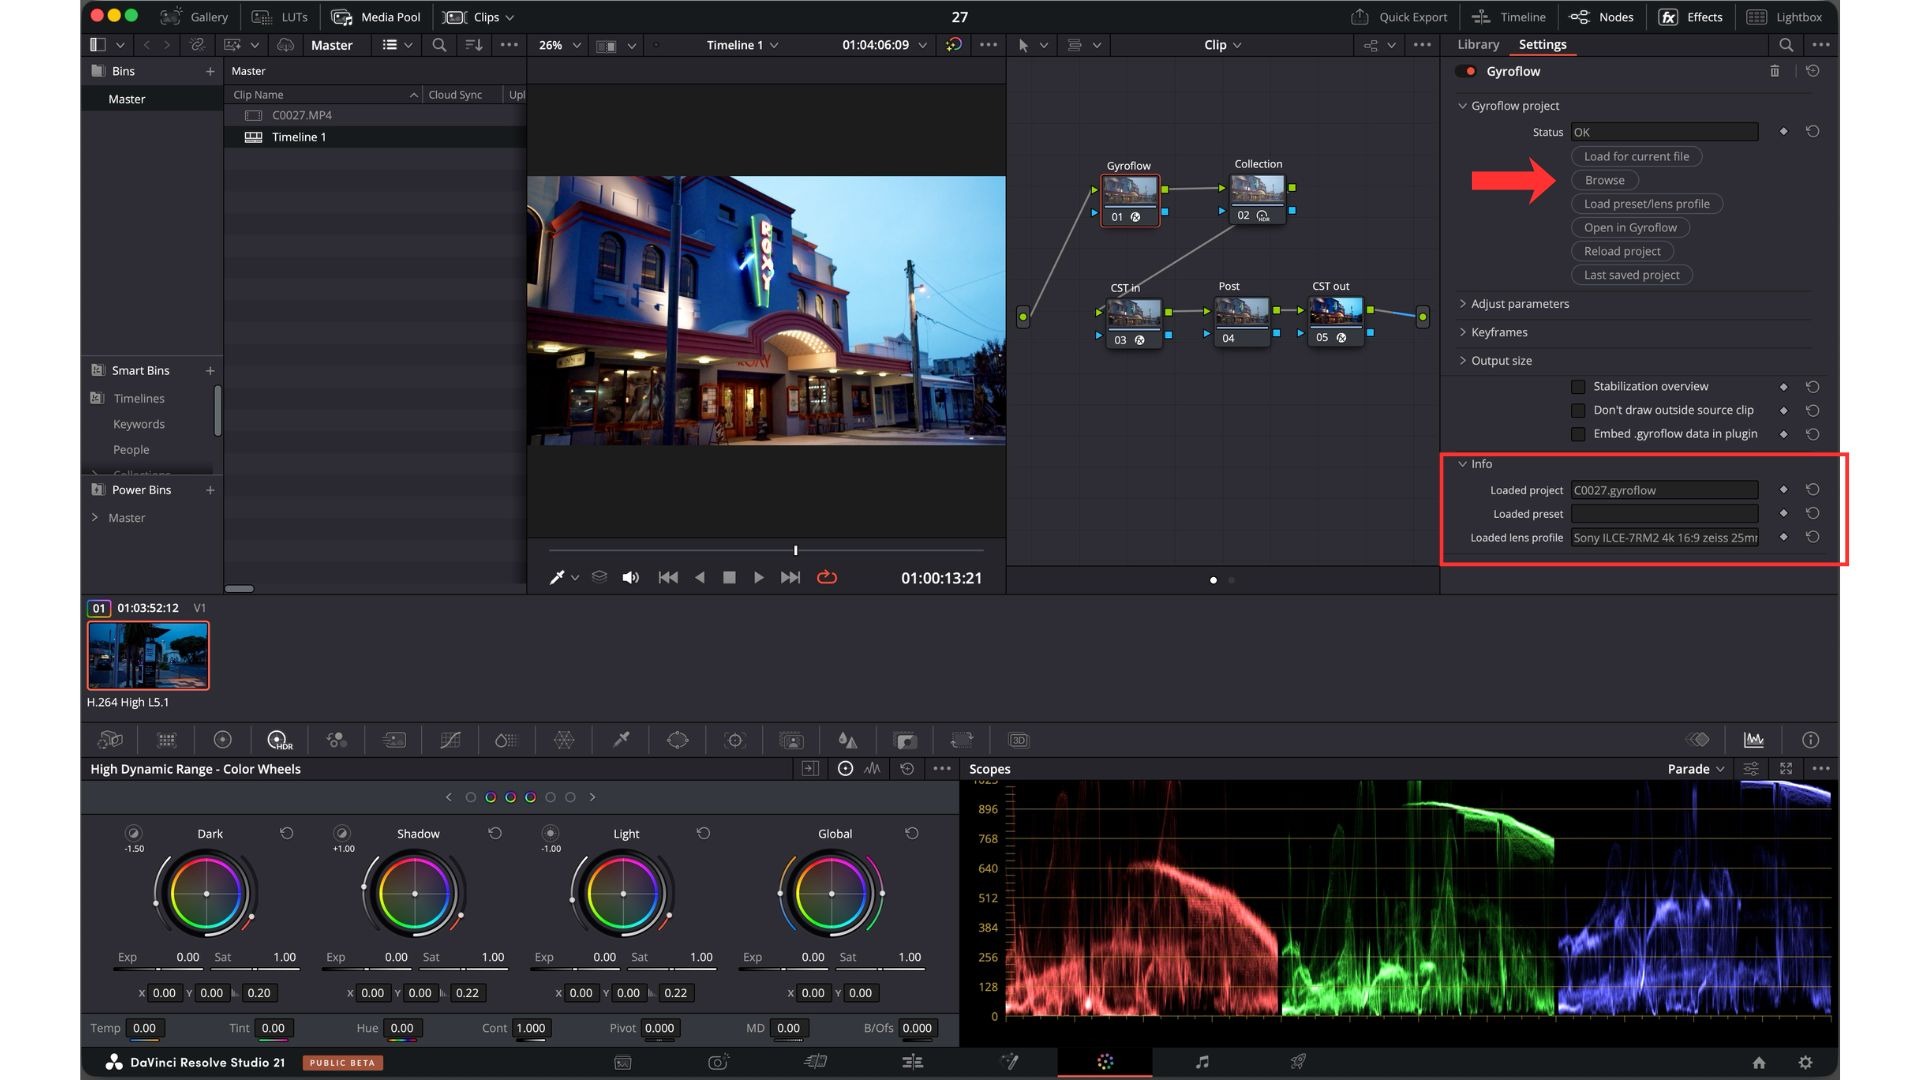Open the Clip mode dropdown above nodes
This screenshot has height=1080, width=1920.
1222,45
